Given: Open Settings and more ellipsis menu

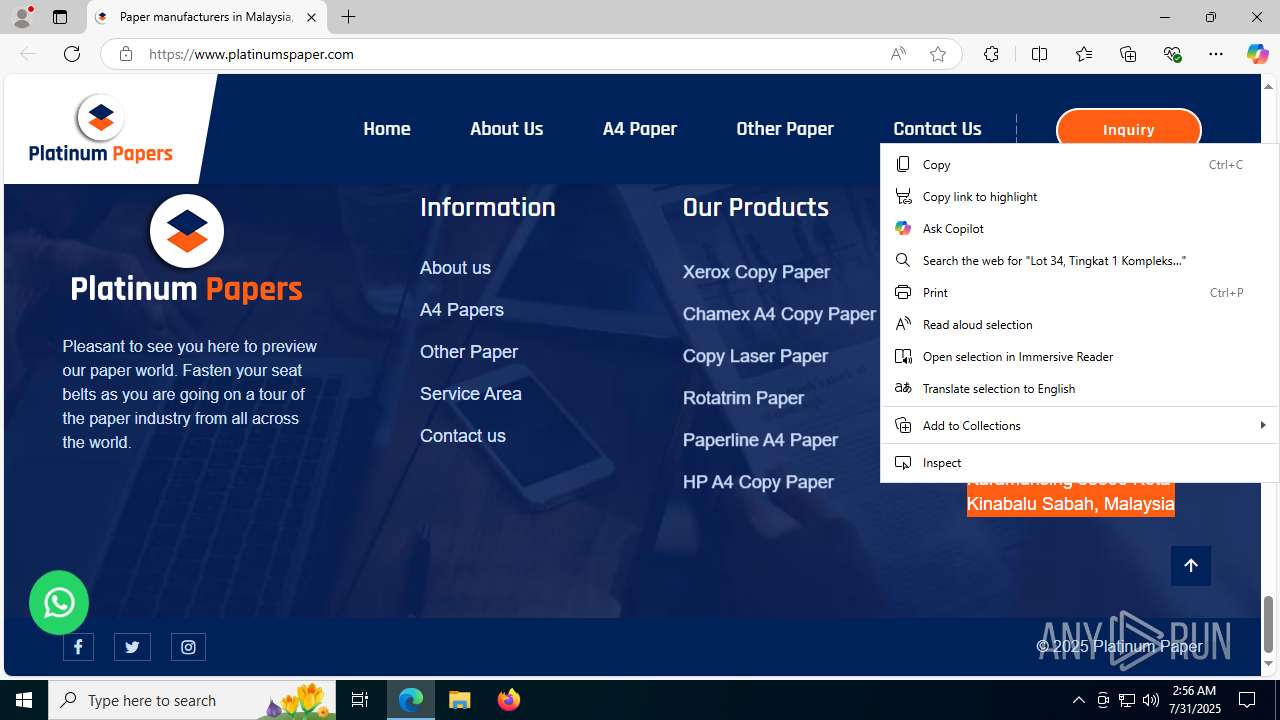Looking at the screenshot, I should coord(1216,54).
